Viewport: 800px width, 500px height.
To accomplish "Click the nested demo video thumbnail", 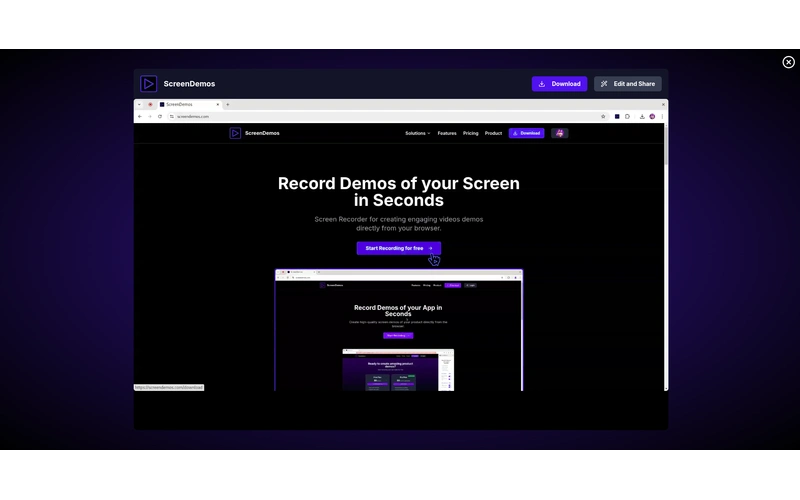I will tap(398, 330).
